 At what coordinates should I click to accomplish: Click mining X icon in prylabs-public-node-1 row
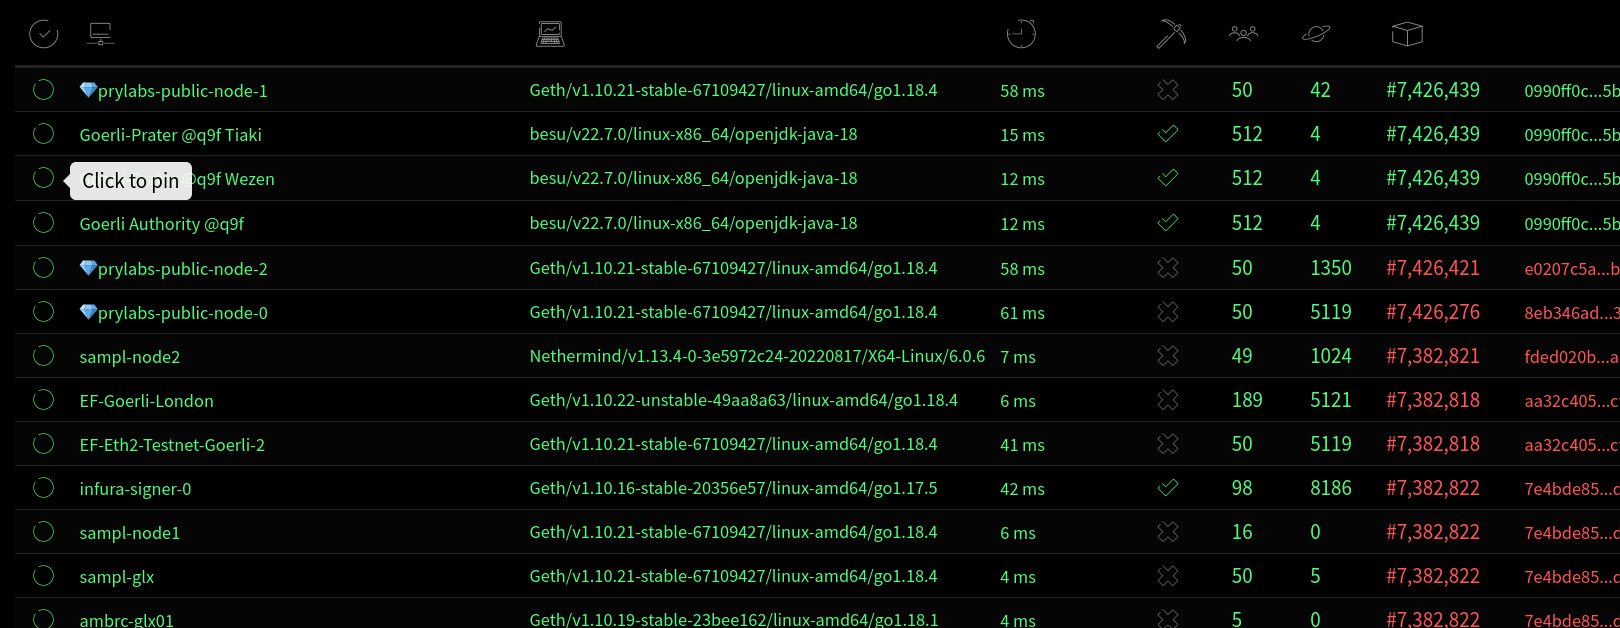pyautogui.click(x=1167, y=90)
